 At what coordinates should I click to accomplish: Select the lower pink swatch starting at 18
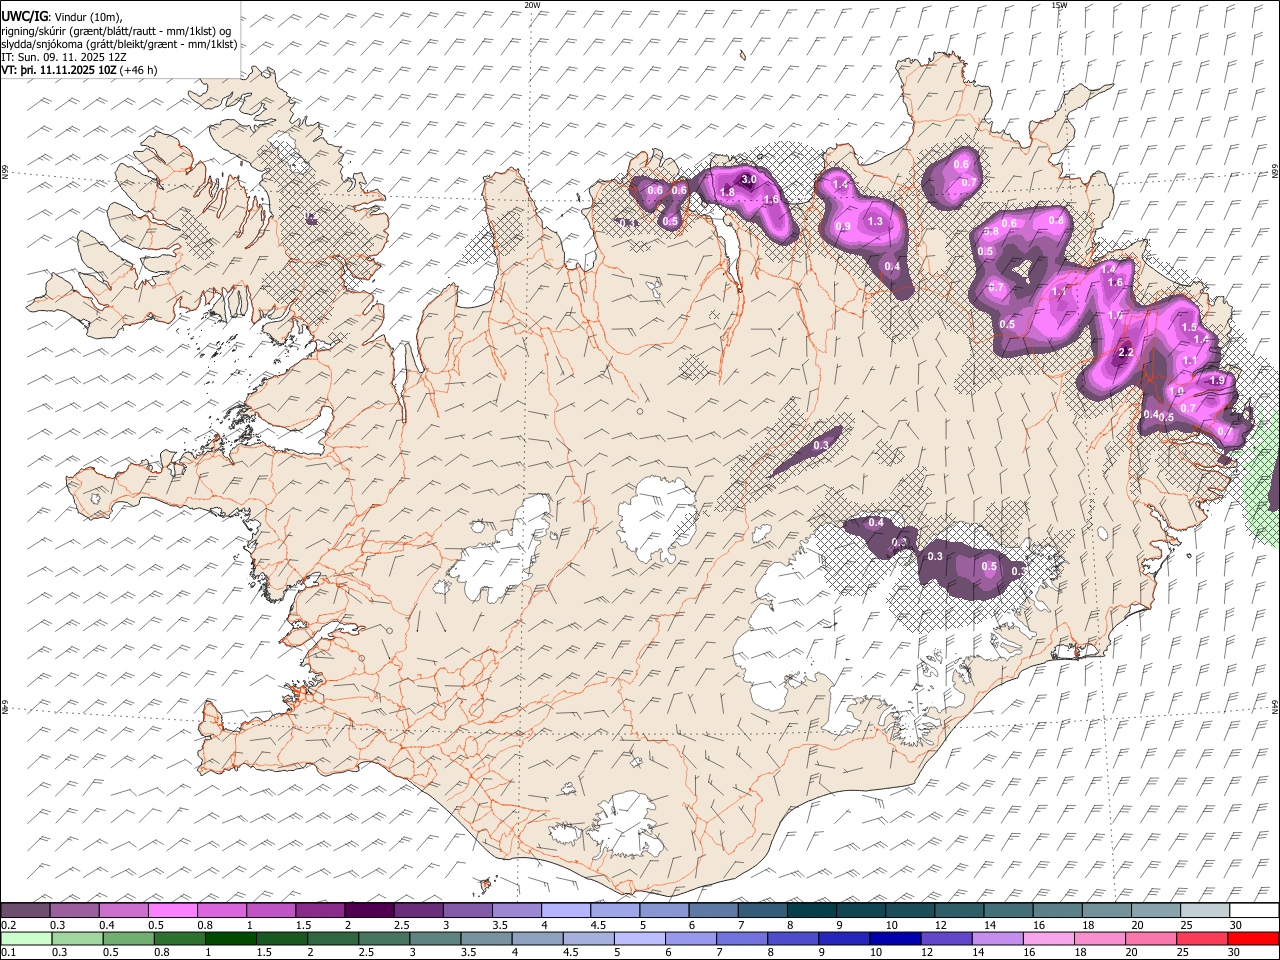(x=1098, y=938)
